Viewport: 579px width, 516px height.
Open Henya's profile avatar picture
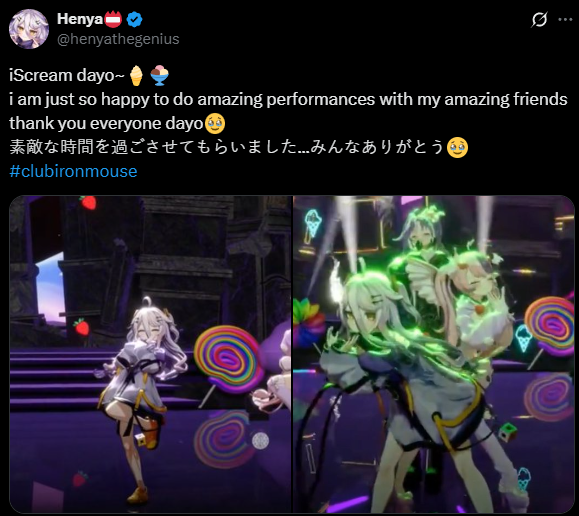coord(29,29)
